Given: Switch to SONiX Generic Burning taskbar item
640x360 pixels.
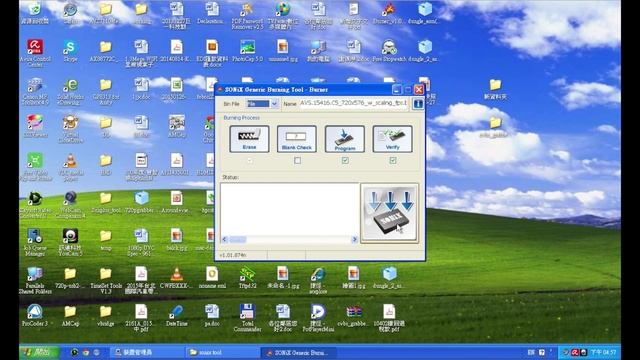Looking at the screenshot, I should [x=299, y=352].
